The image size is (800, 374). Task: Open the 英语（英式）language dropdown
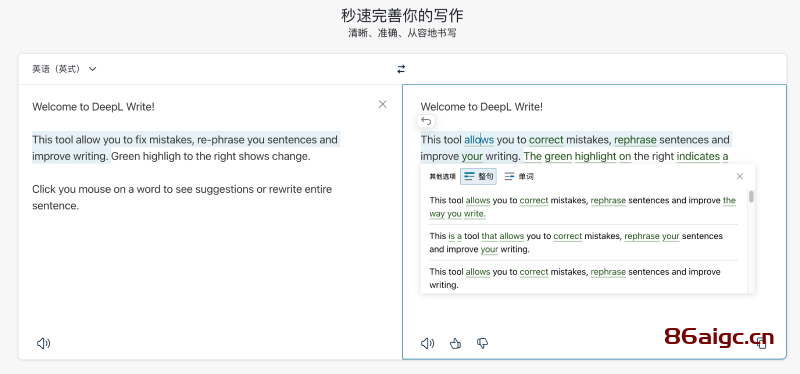click(x=64, y=69)
